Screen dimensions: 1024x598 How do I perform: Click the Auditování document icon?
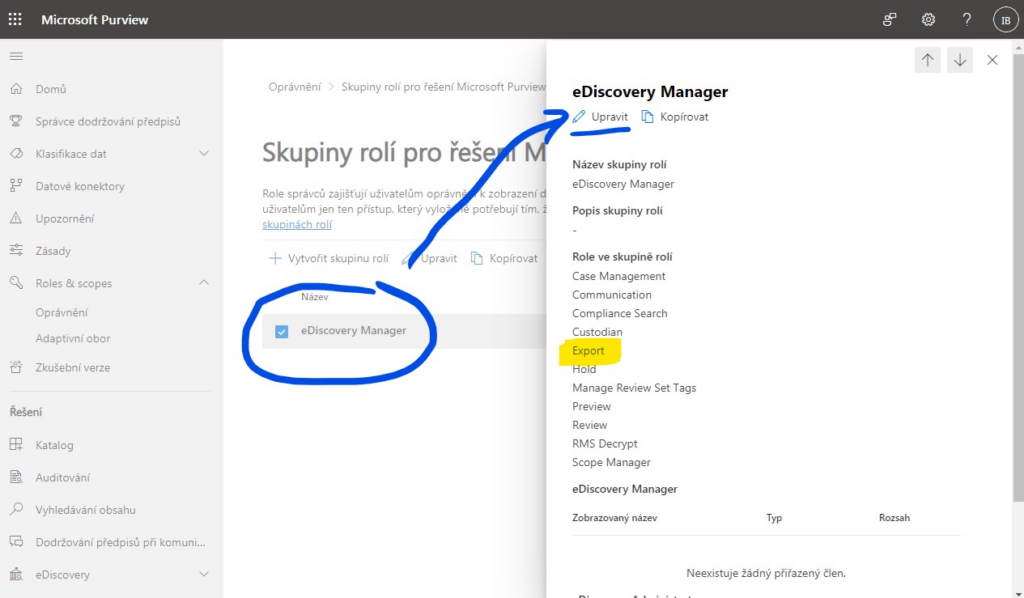click(x=16, y=477)
